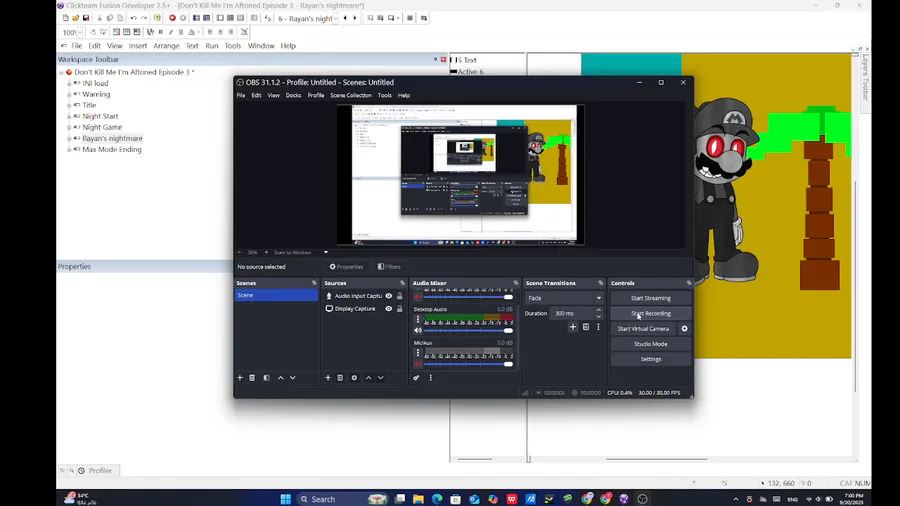The height and width of the screenshot is (506, 900).
Task: Add a new scene with plus icon
Action: (240, 377)
